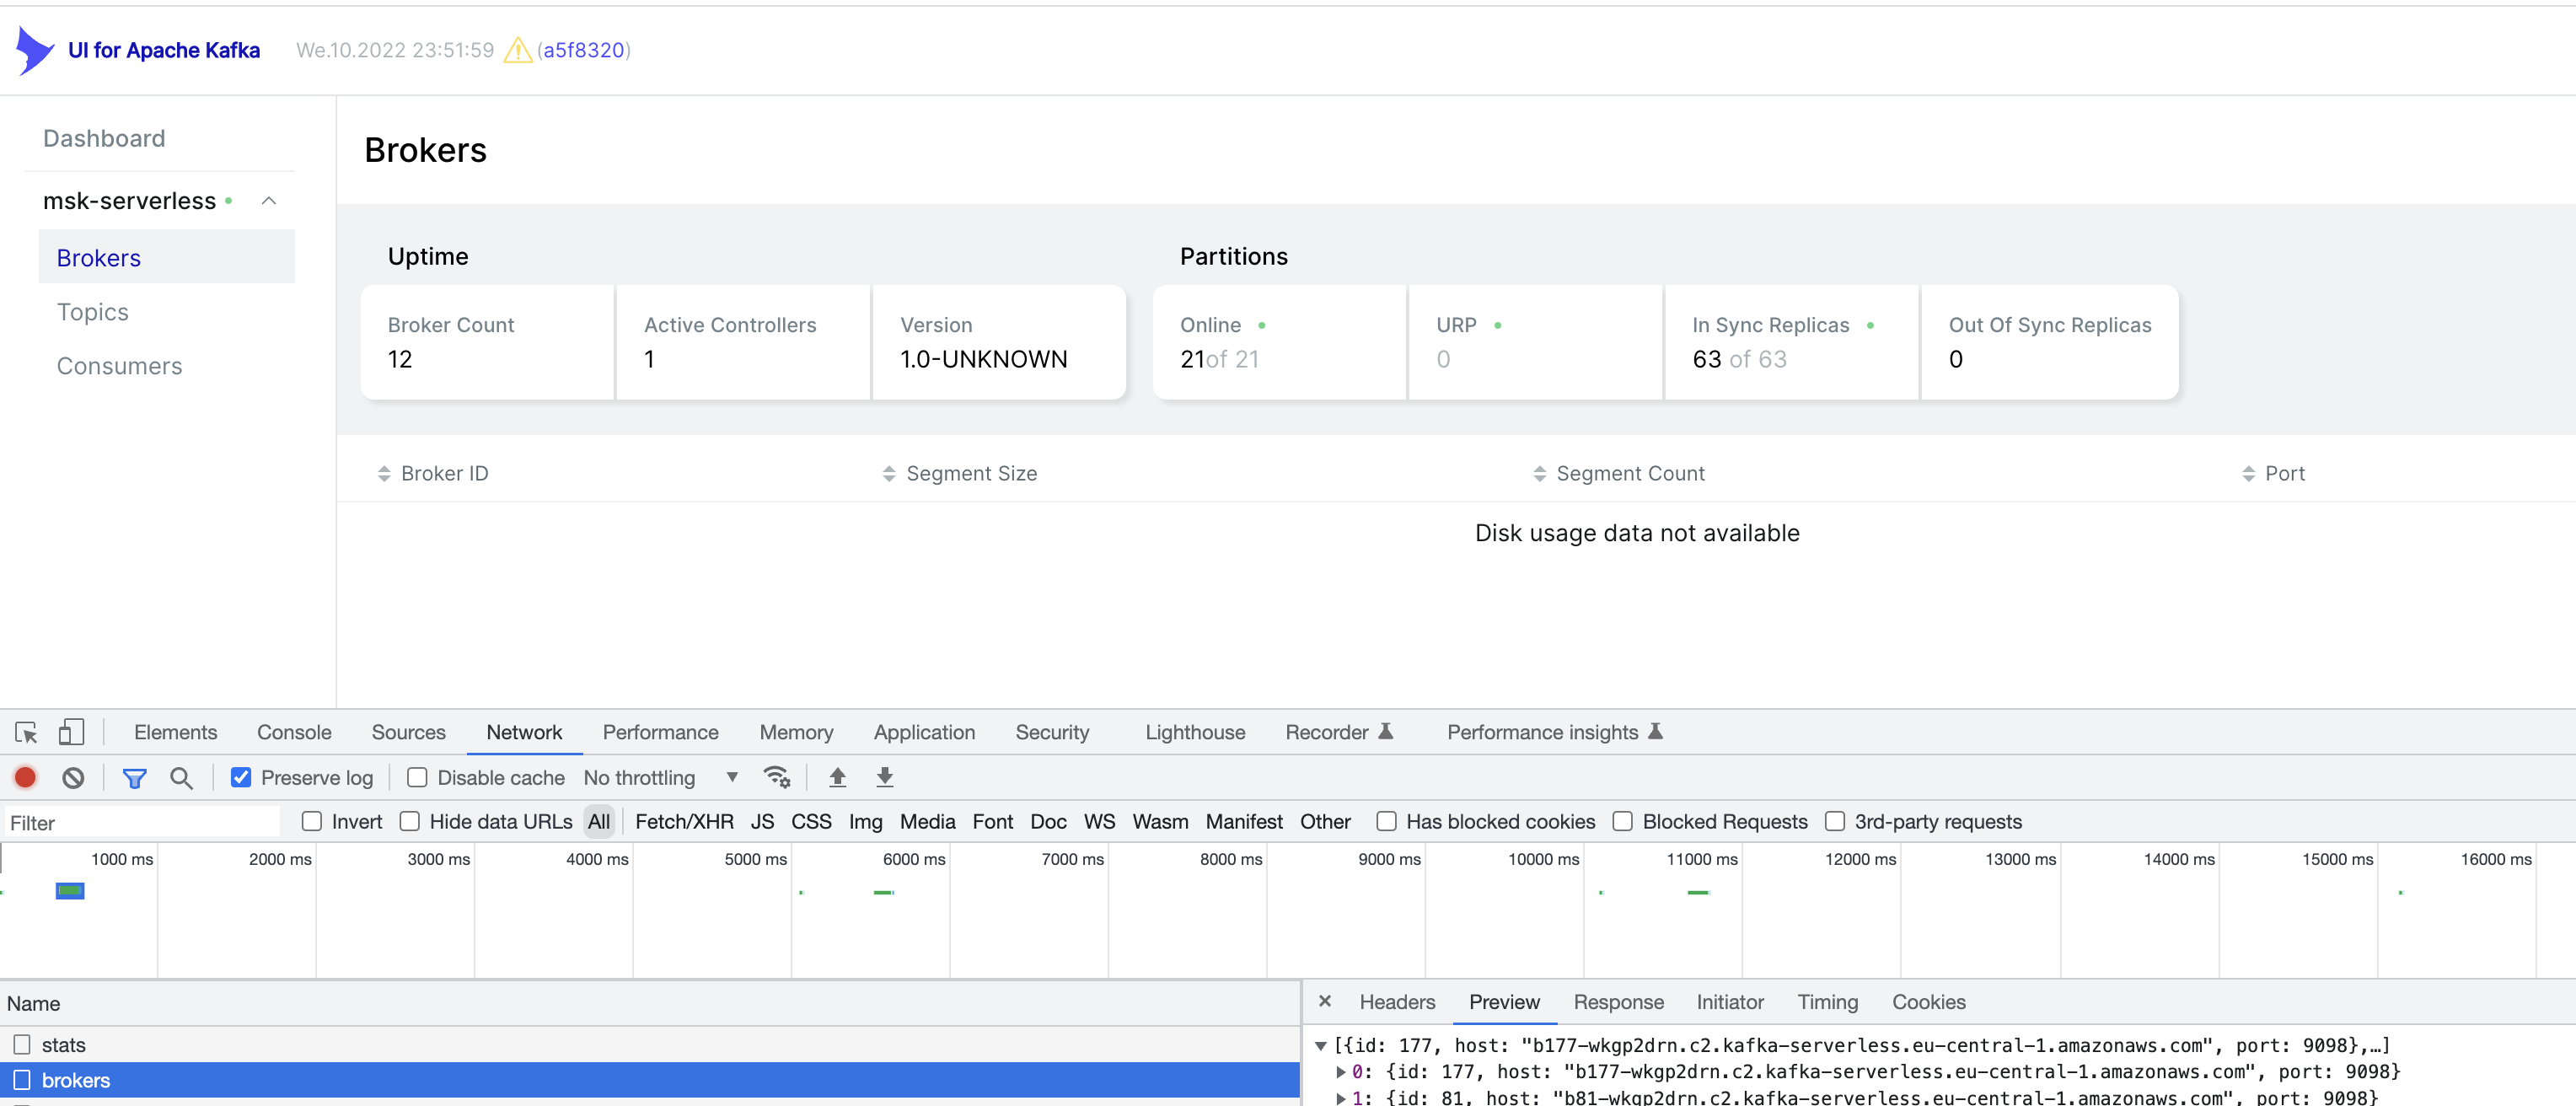Import HAR file into network panel
Image resolution: width=2576 pixels, height=1106 pixels.
pos(837,777)
